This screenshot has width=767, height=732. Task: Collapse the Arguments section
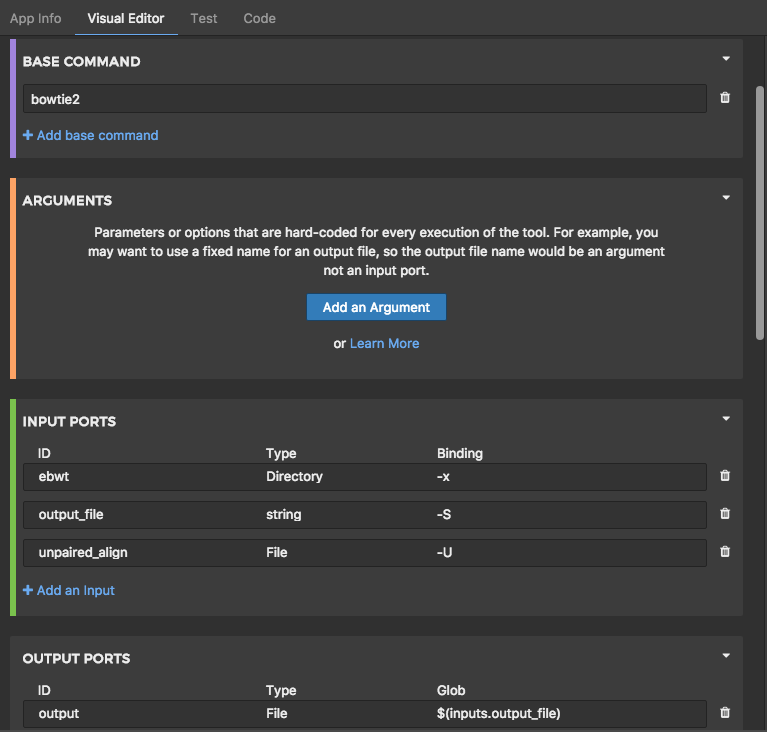[x=726, y=198]
